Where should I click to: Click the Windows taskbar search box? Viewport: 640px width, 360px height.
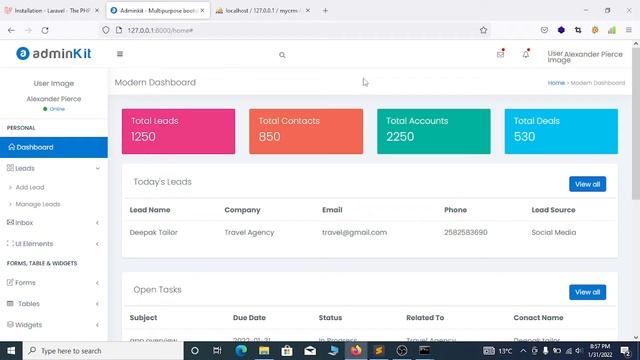pos(103,351)
